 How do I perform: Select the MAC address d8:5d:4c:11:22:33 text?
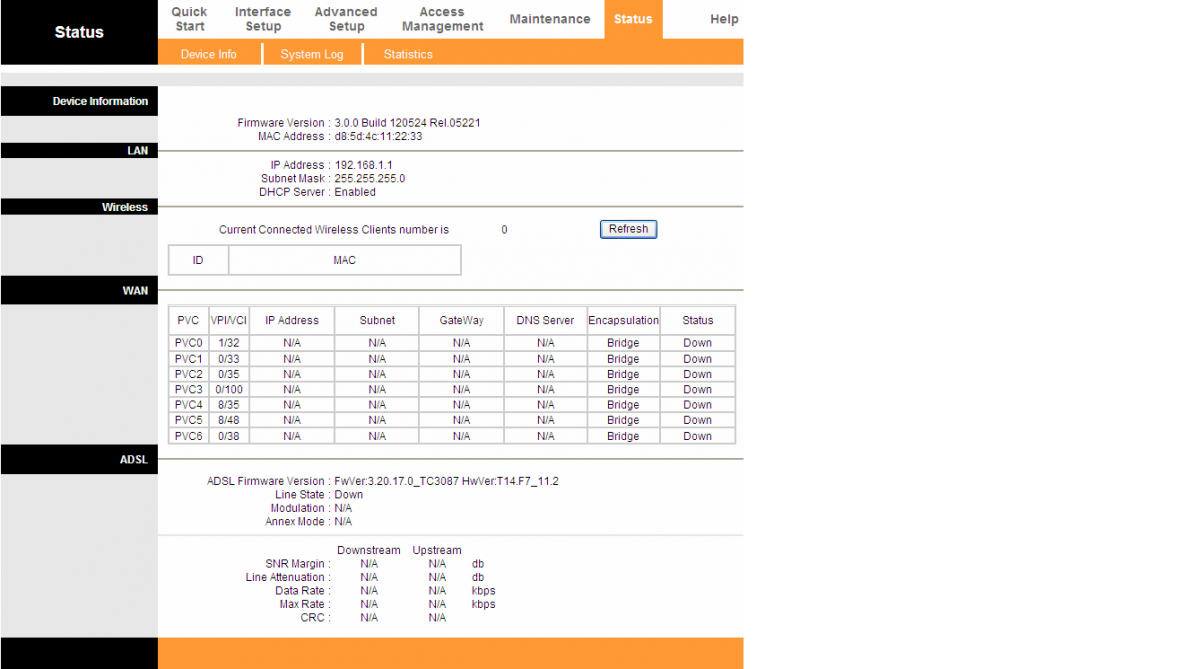[x=378, y=136]
